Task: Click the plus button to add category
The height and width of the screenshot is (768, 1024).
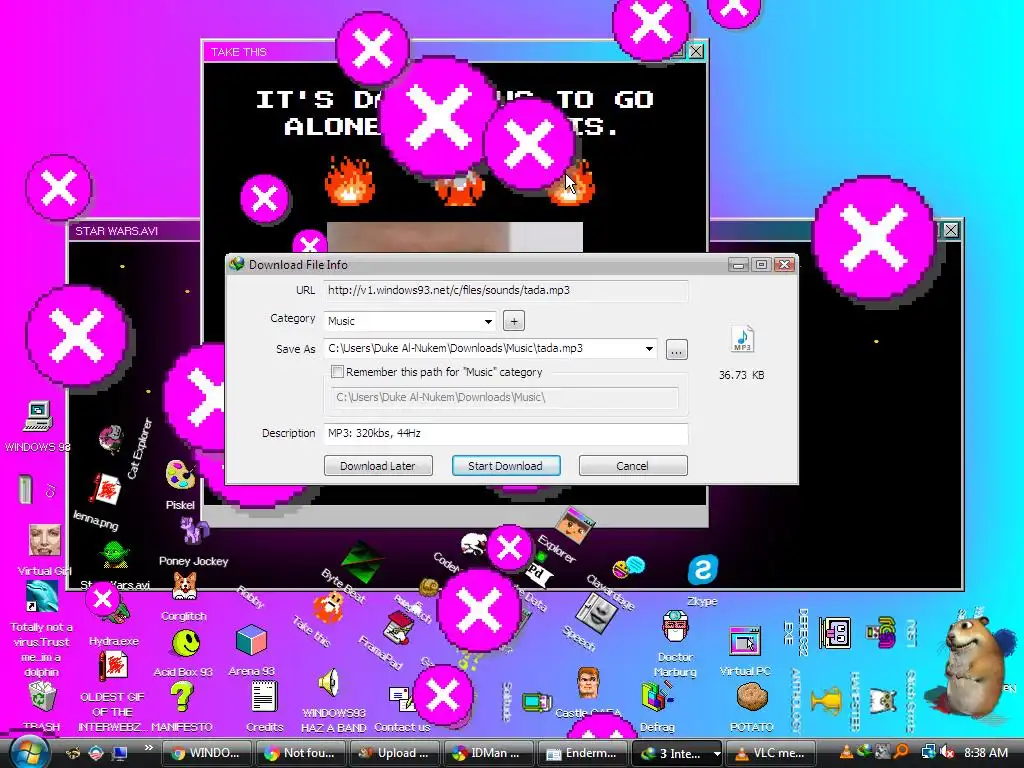Action: coord(514,321)
